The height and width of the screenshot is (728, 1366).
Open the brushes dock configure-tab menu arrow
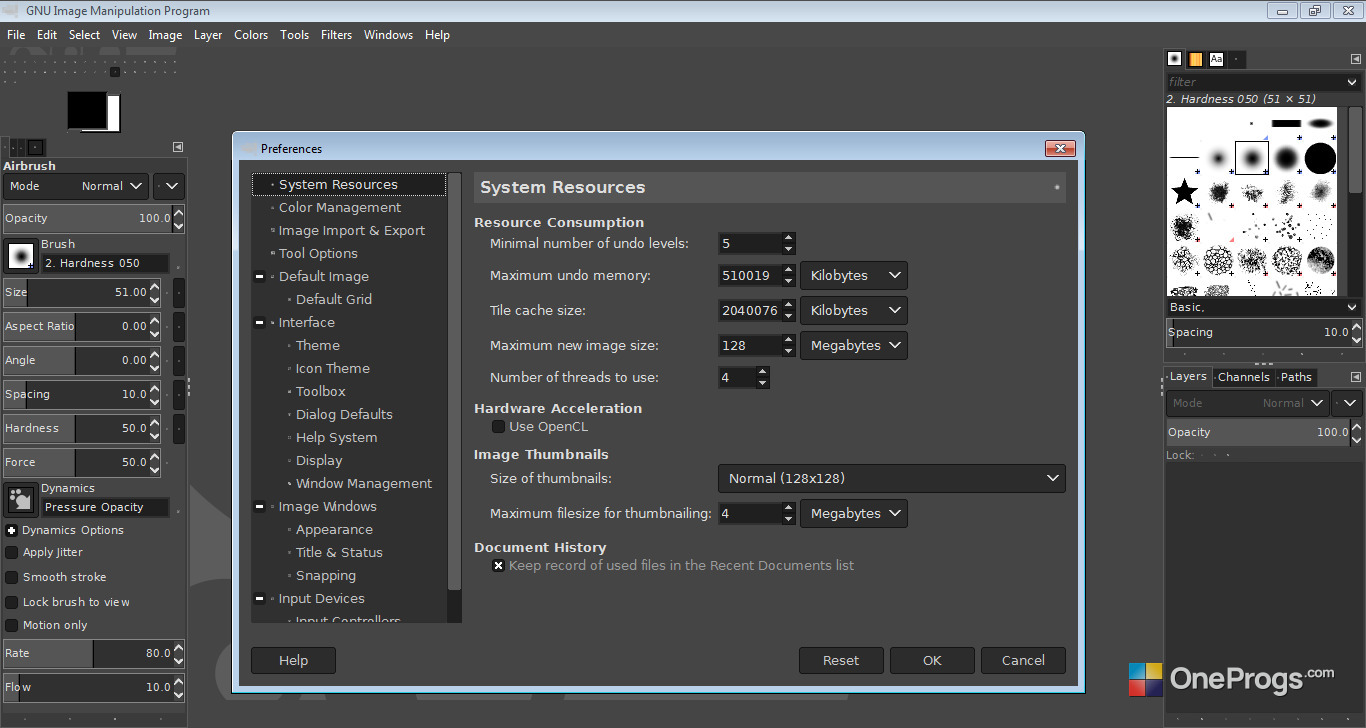point(1355,59)
